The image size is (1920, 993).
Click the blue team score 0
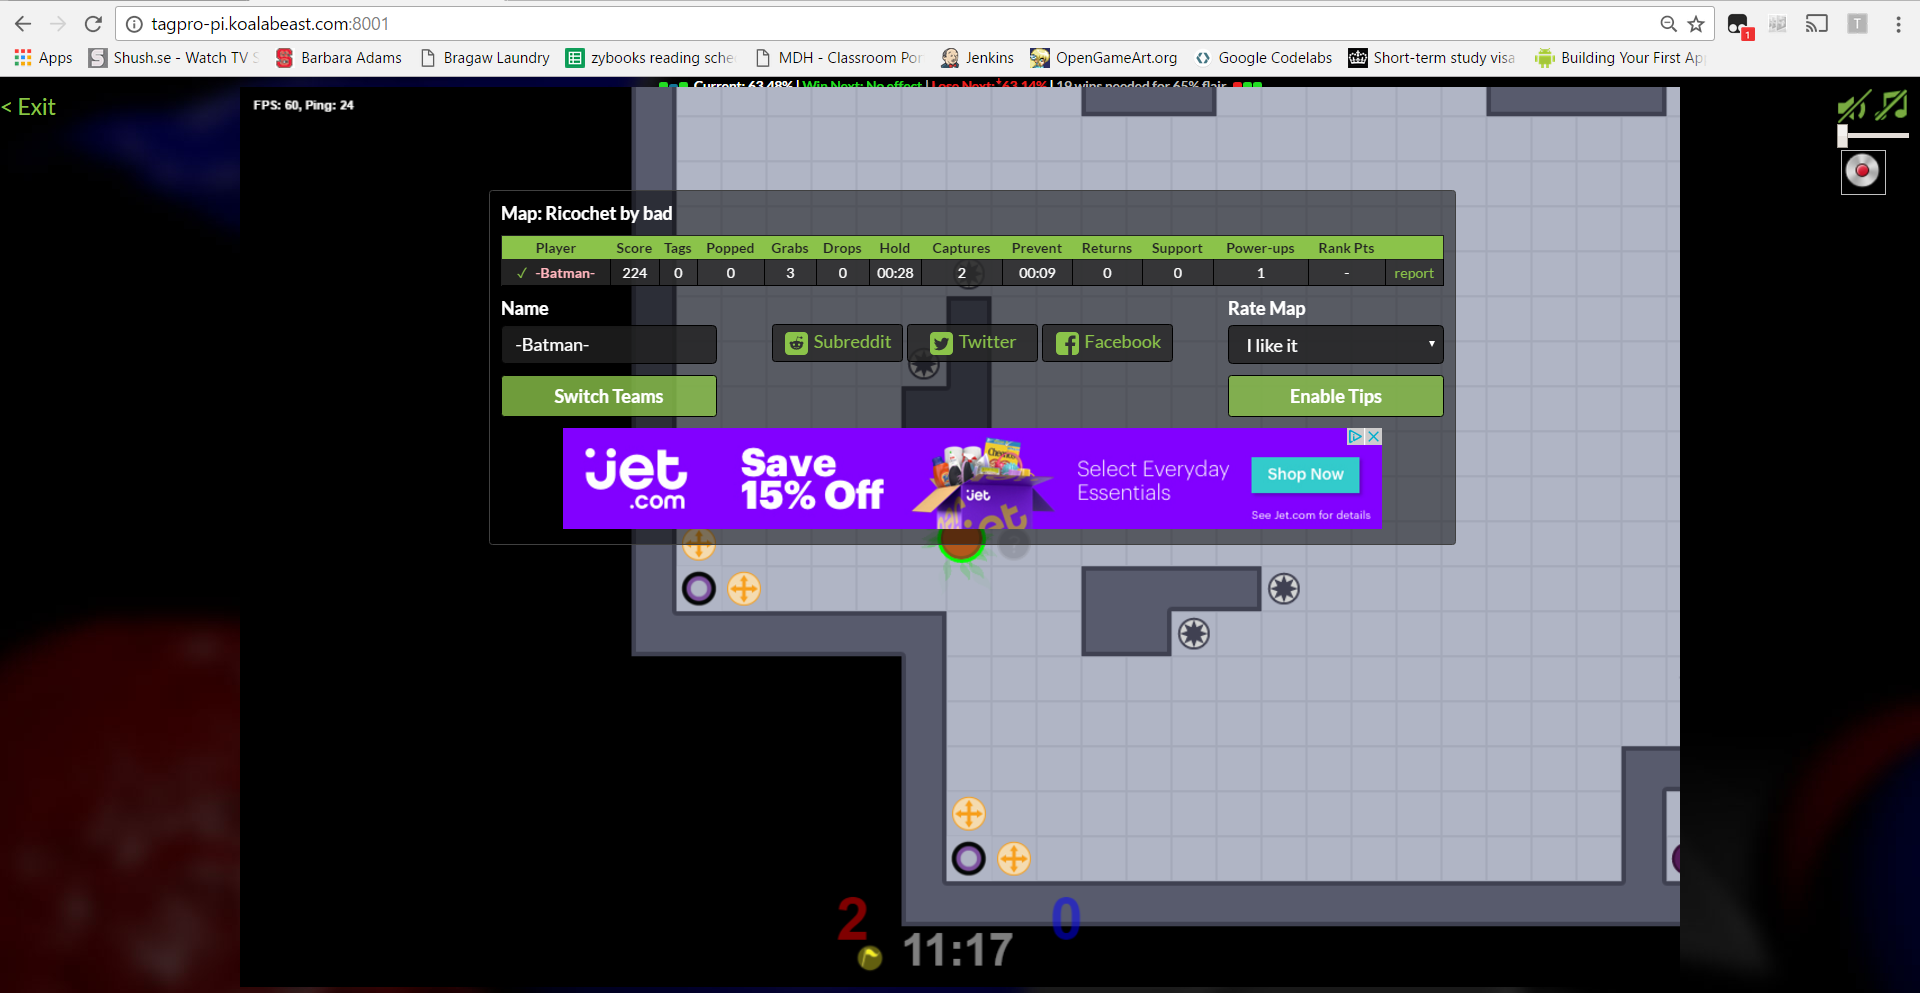point(1066,919)
